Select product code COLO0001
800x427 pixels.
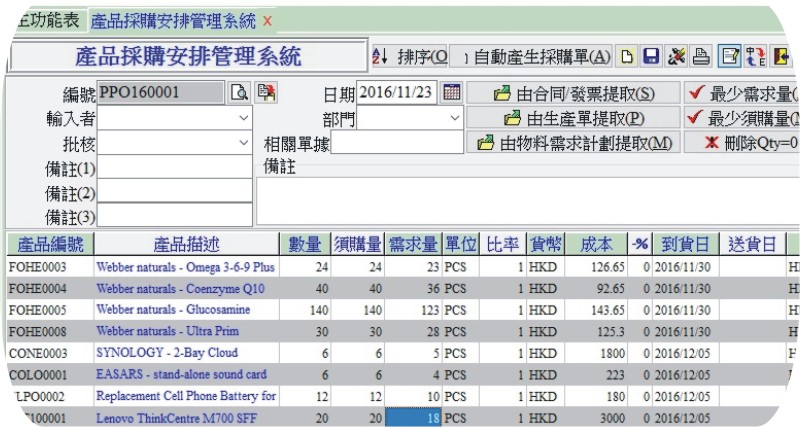pyautogui.click(x=38, y=375)
